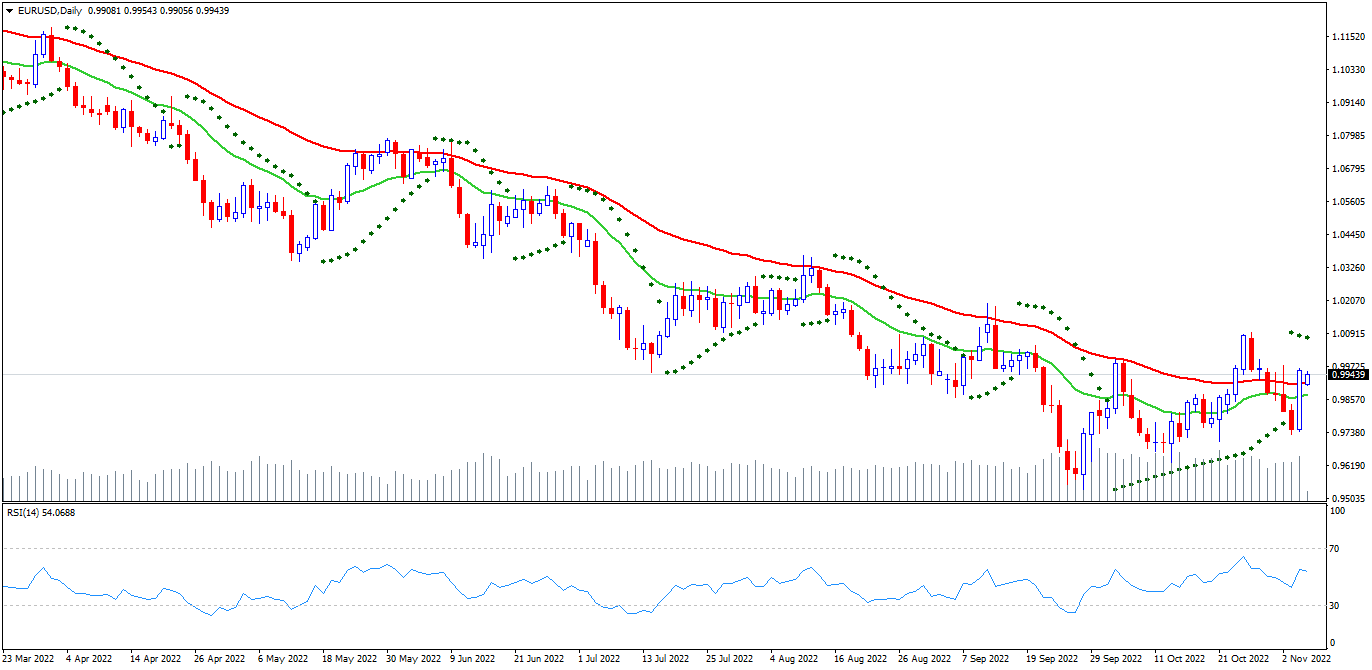
Task: Click the 16 Aug 2022 date label
Action: click(x=861, y=659)
